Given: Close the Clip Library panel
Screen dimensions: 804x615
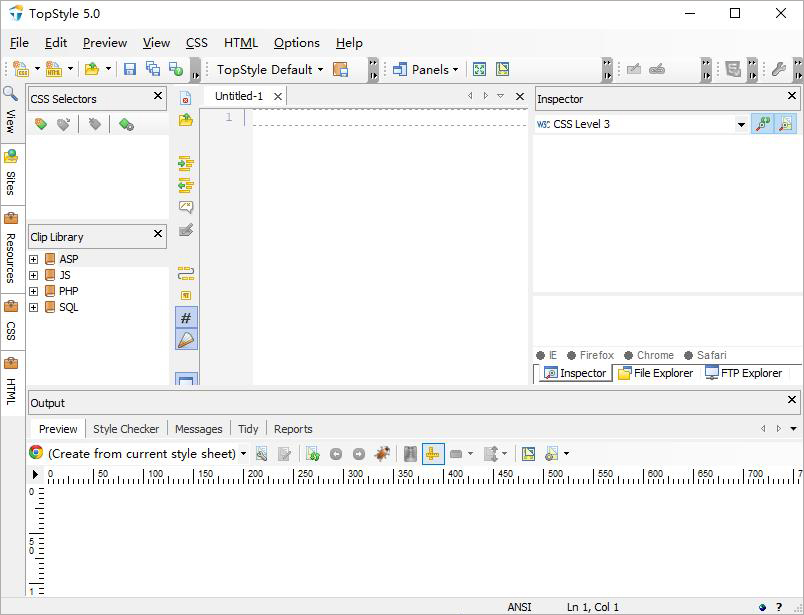Looking at the screenshot, I should tap(158, 234).
